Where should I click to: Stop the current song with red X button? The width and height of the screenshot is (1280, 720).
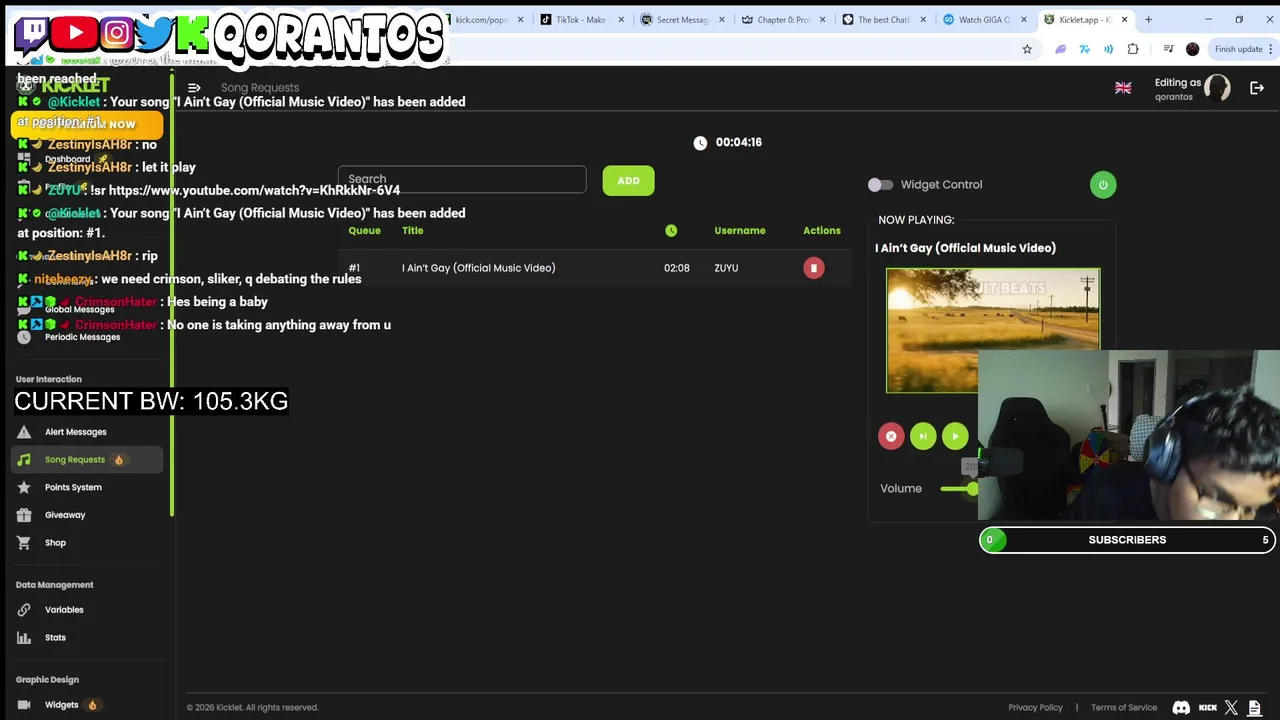(891, 436)
